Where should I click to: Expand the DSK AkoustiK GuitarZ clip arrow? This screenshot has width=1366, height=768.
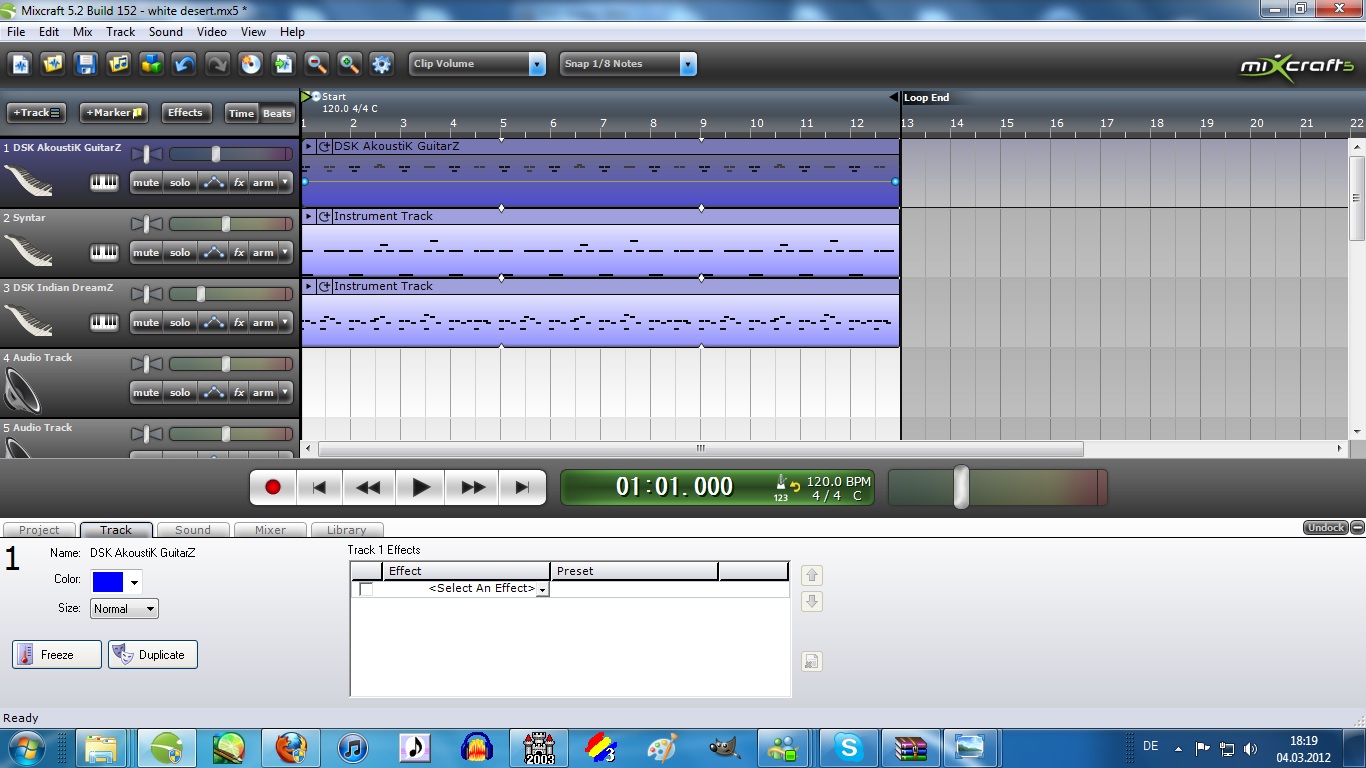click(x=309, y=146)
